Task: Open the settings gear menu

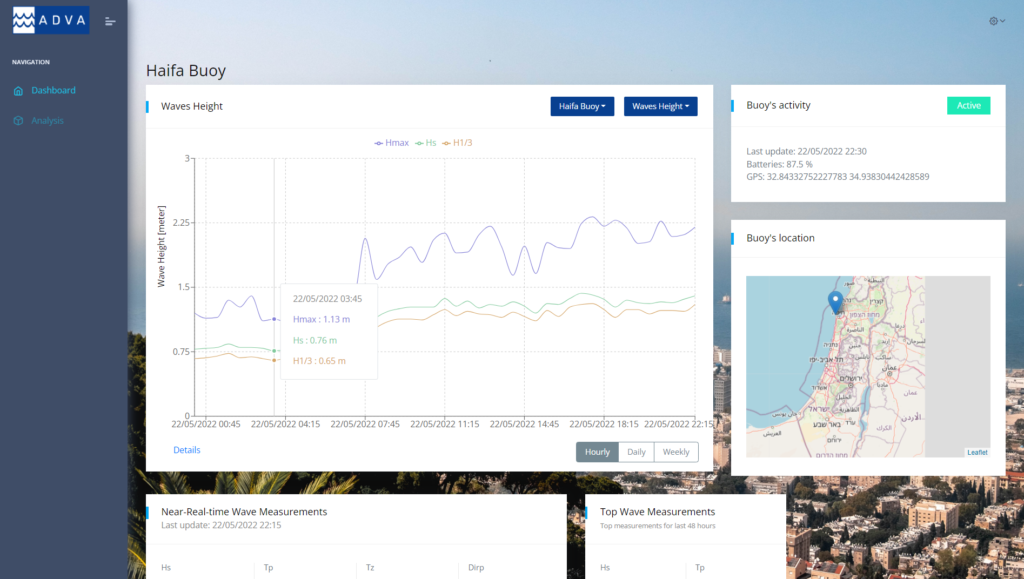Action: (995, 21)
